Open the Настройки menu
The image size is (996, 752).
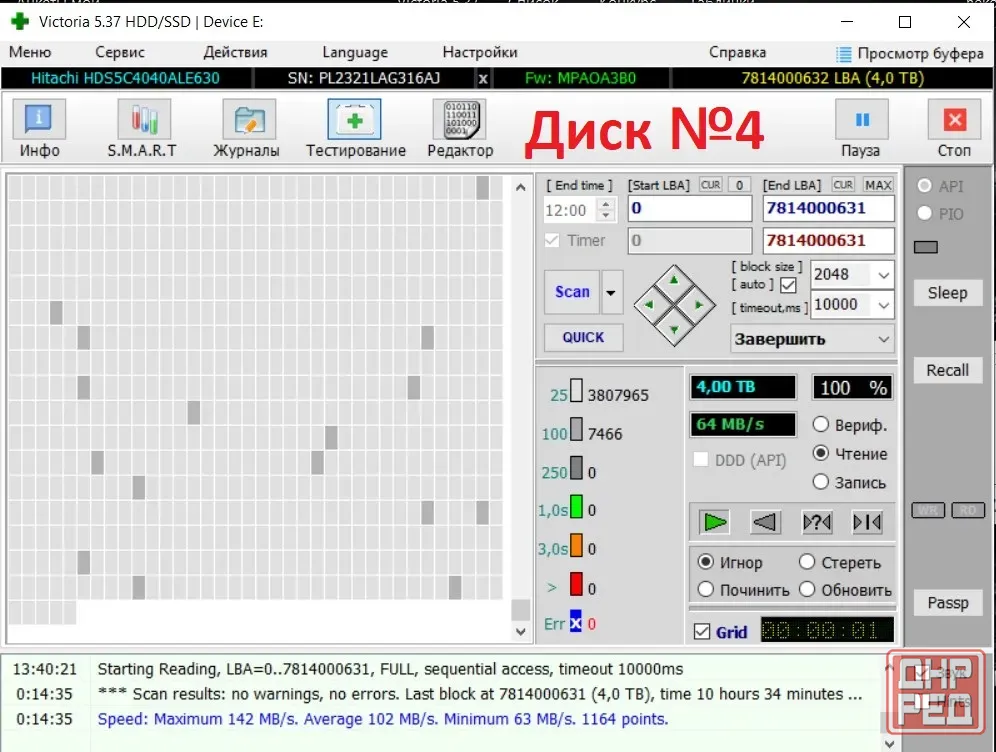click(480, 52)
